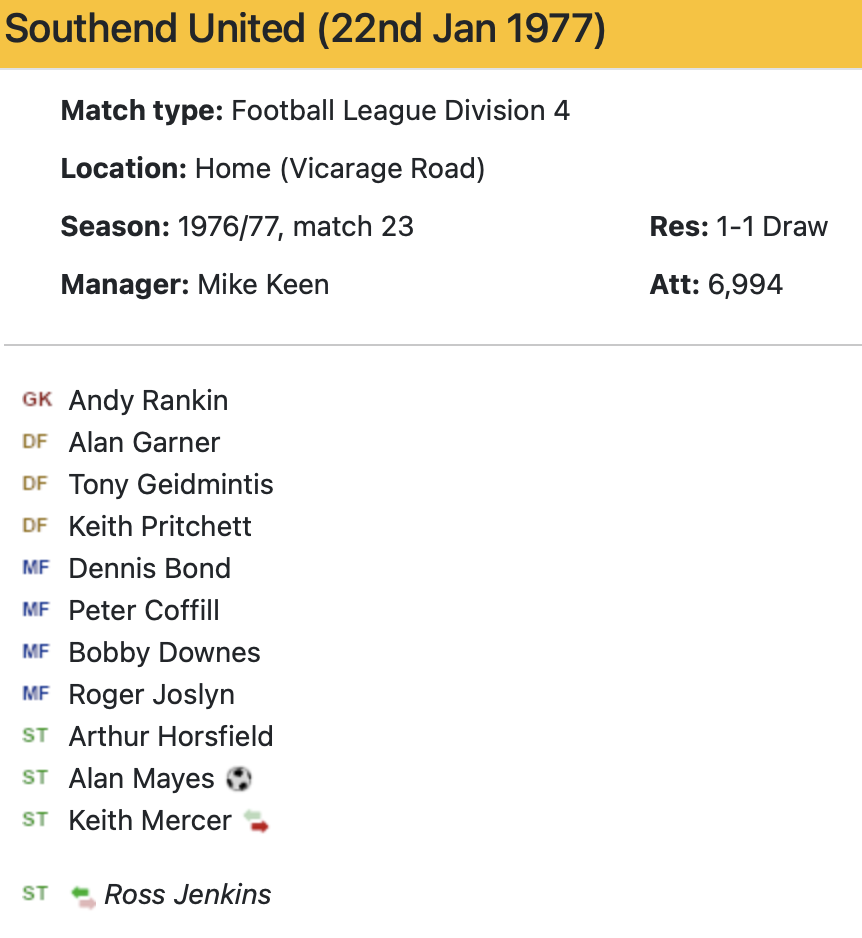
Task: Click substituted-on arrows icon before Ross Jenkins
Action: point(84,895)
